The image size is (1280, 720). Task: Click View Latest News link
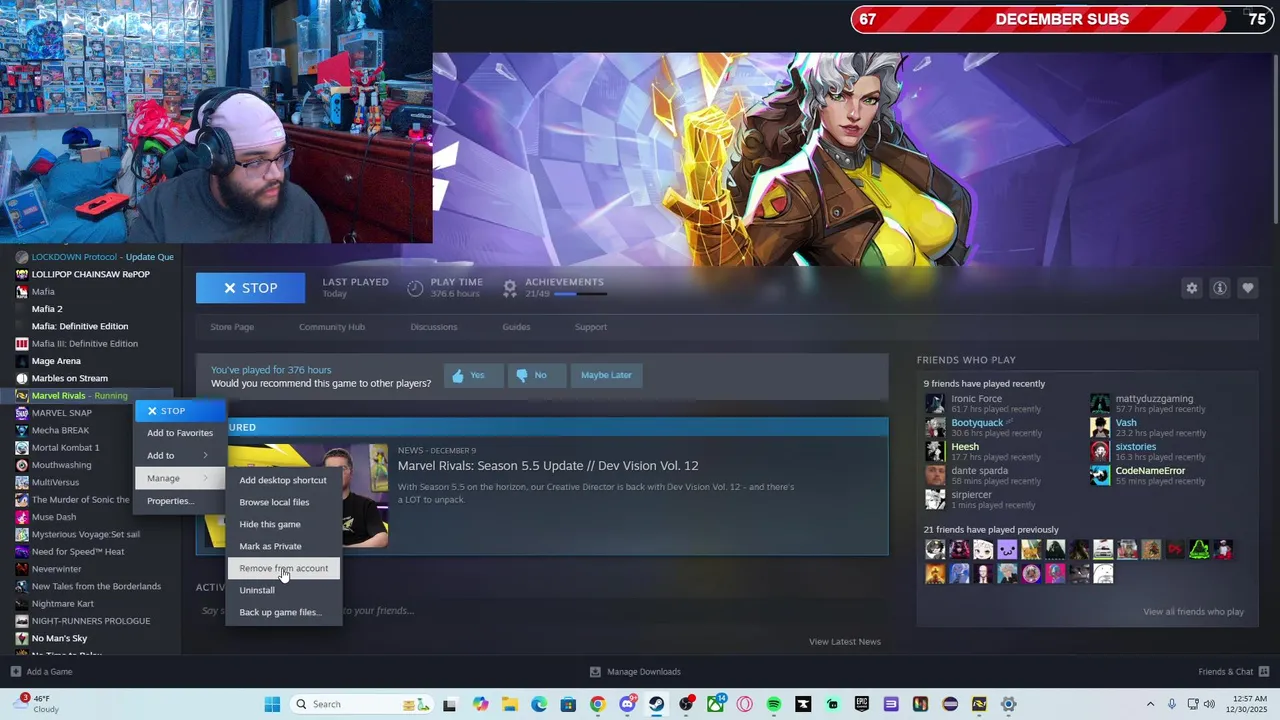(x=845, y=642)
